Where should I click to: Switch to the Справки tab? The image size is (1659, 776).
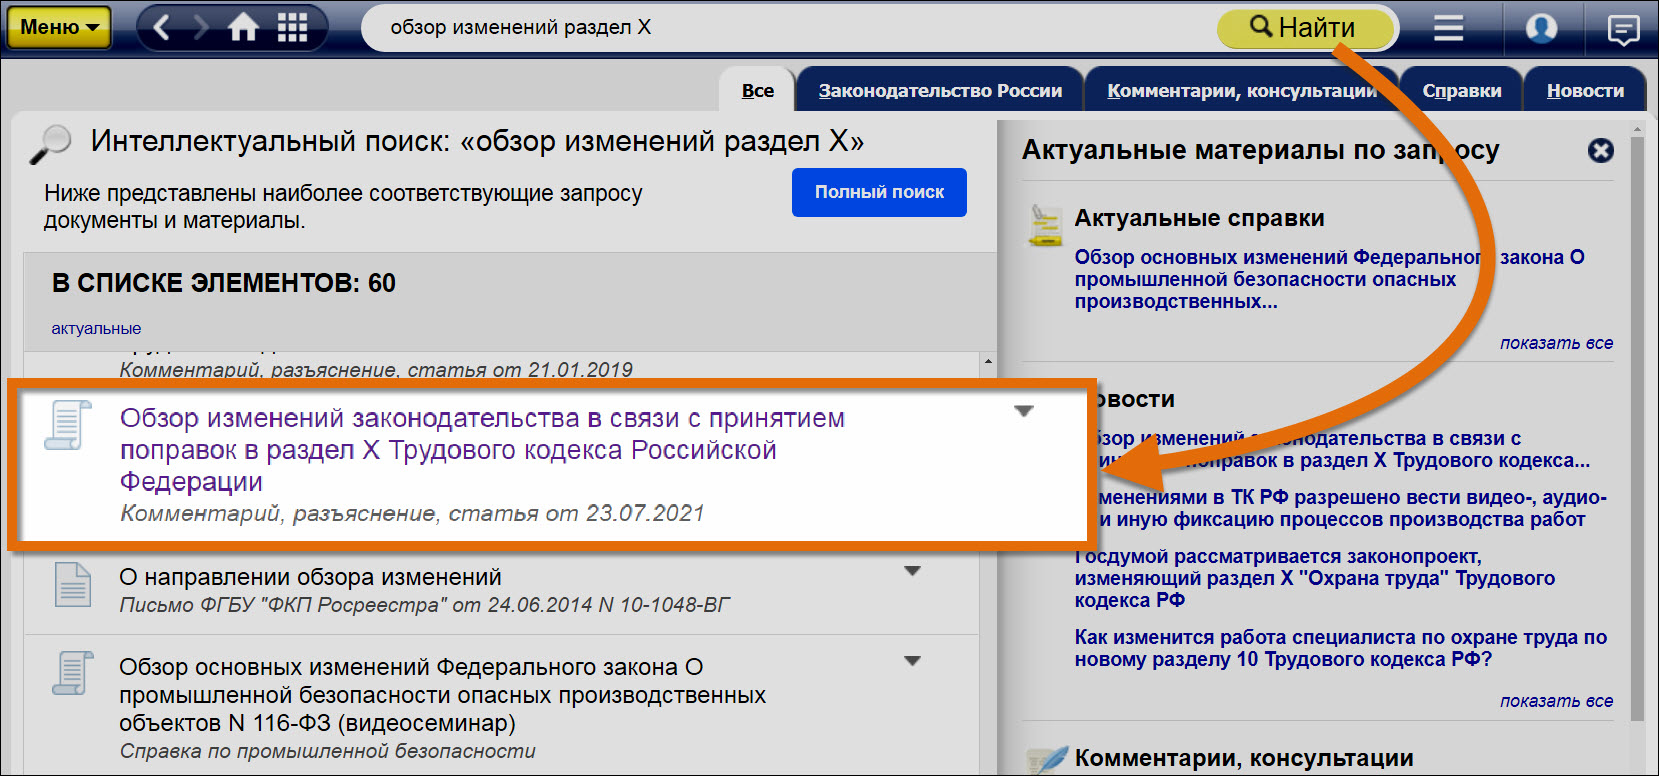1461,91
